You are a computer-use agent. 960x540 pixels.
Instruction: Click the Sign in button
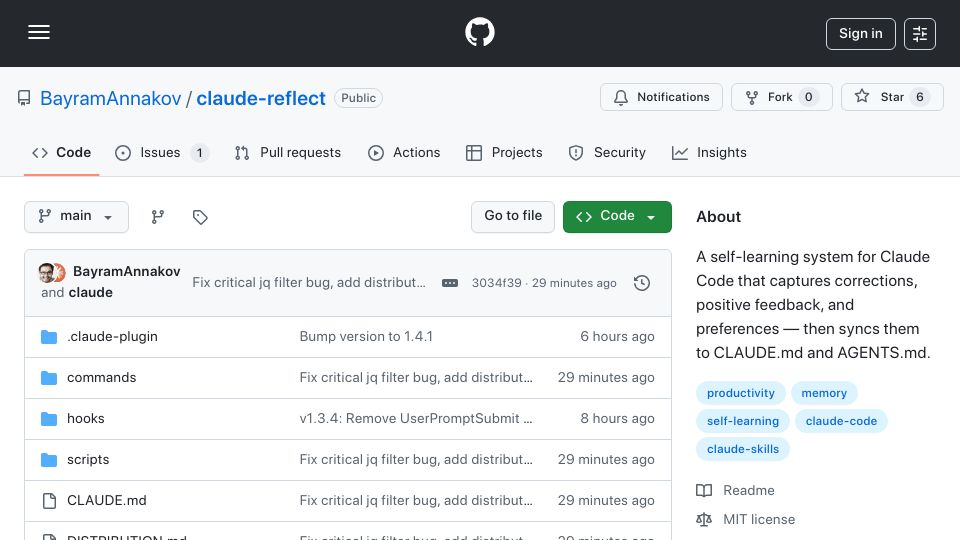860,34
